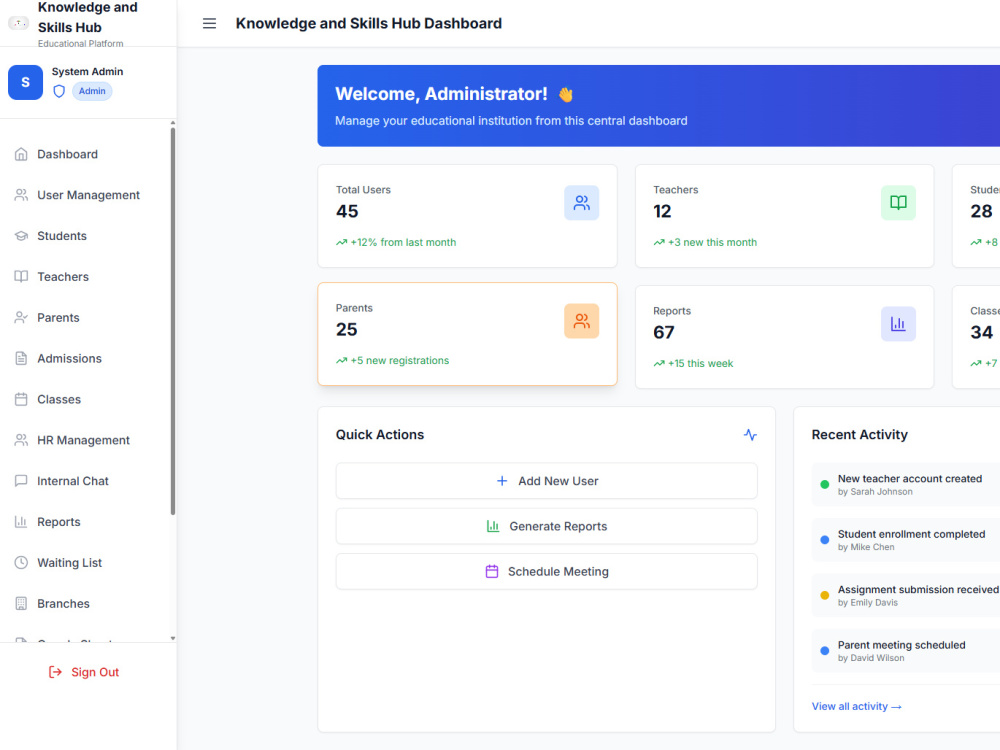Open the Parents stat card
Screen dimensions: 1000x750
(x=467, y=334)
